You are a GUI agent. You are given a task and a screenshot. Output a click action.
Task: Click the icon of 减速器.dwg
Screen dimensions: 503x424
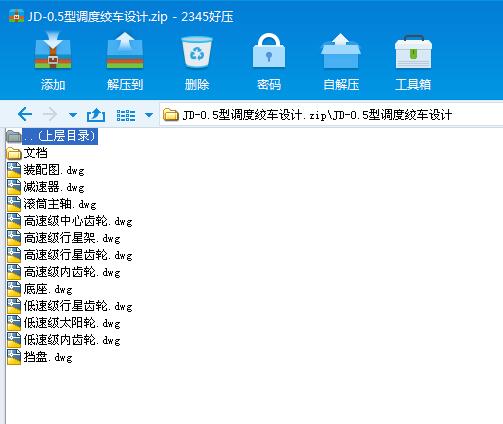(14, 187)
